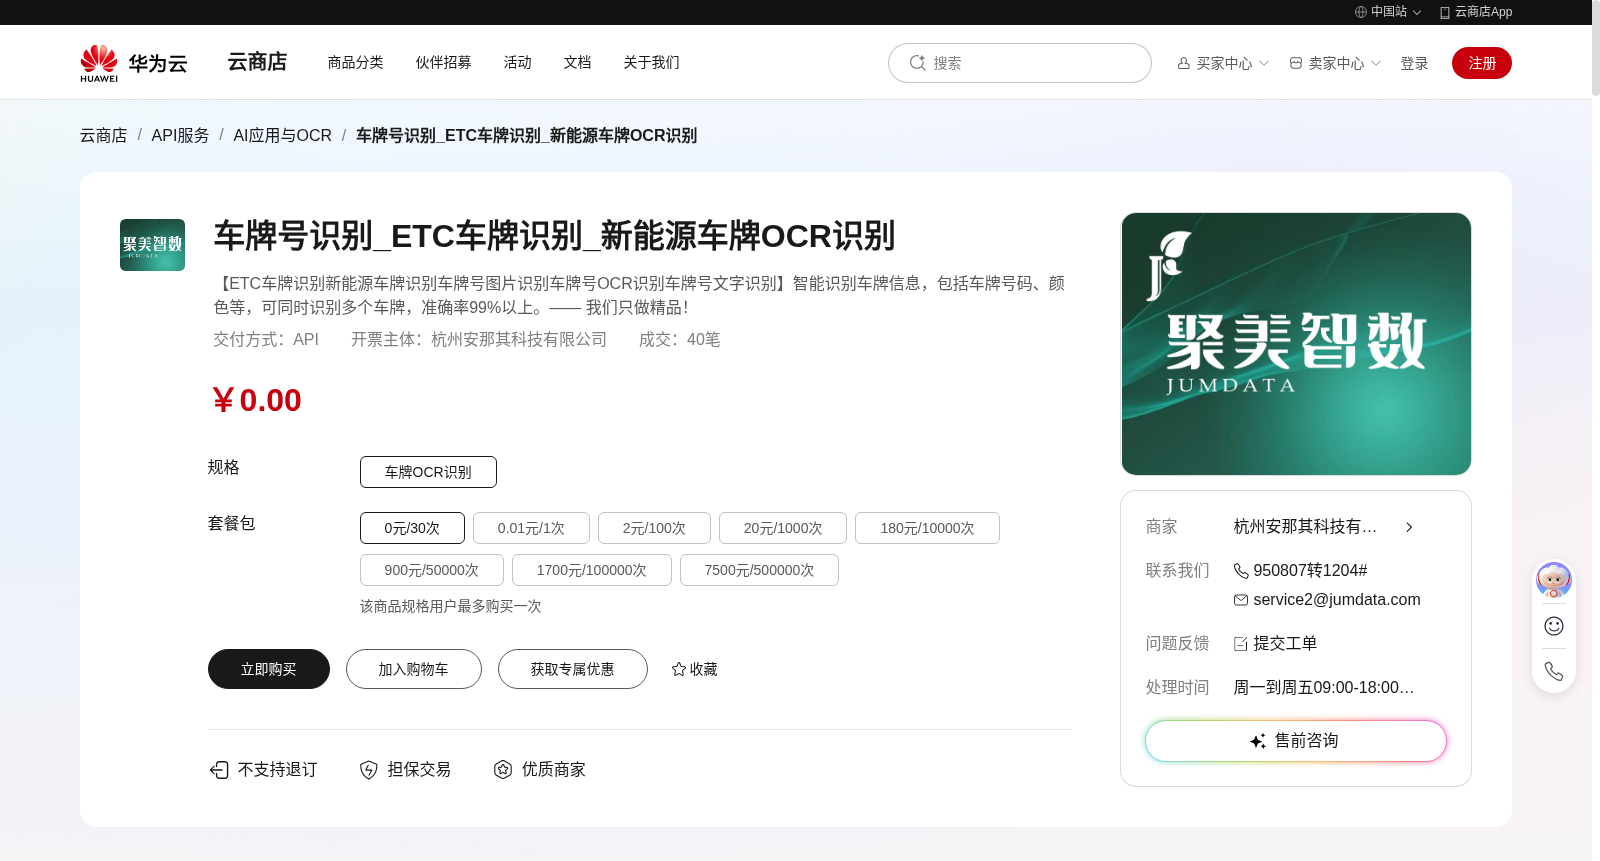Click the phone icon beside 950807转1204#
The image size is (1600, 861).
click(x=1241, y=571)
